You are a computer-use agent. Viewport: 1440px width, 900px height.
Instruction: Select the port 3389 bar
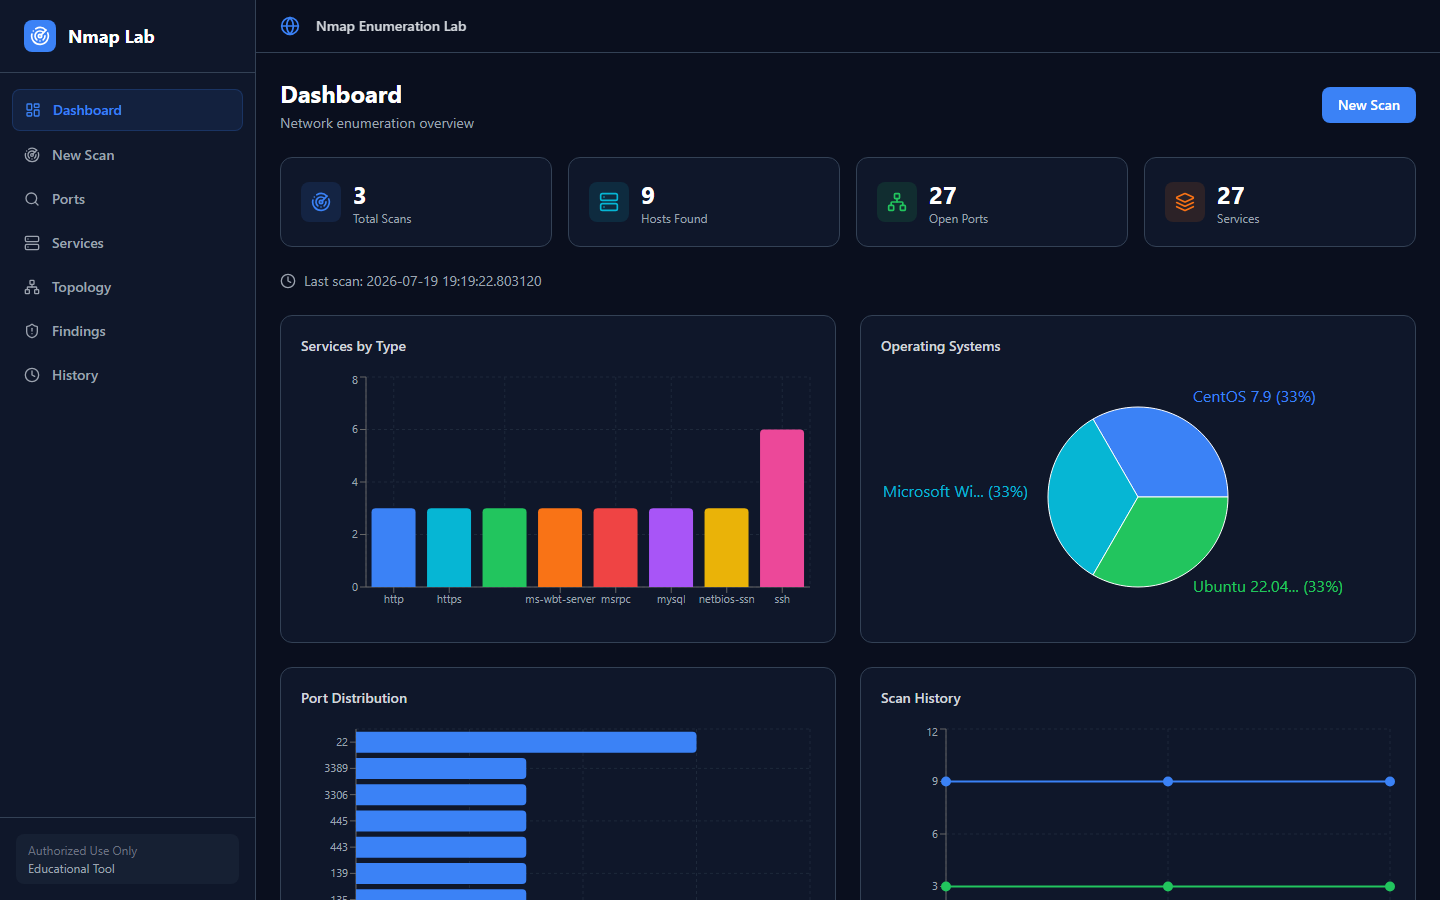coord(441,768)
